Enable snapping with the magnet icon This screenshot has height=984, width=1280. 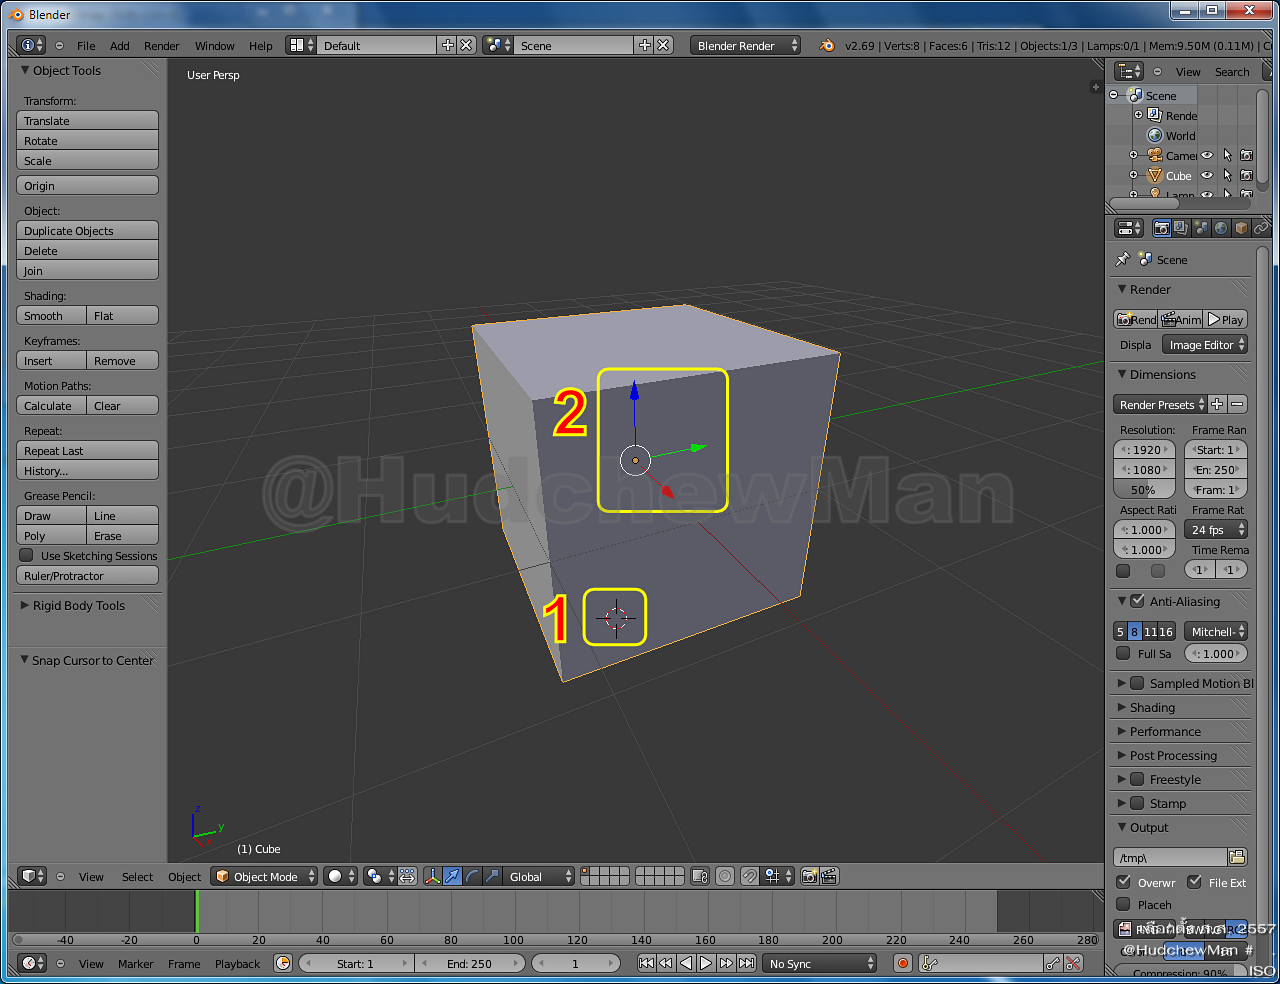(750, 876)
